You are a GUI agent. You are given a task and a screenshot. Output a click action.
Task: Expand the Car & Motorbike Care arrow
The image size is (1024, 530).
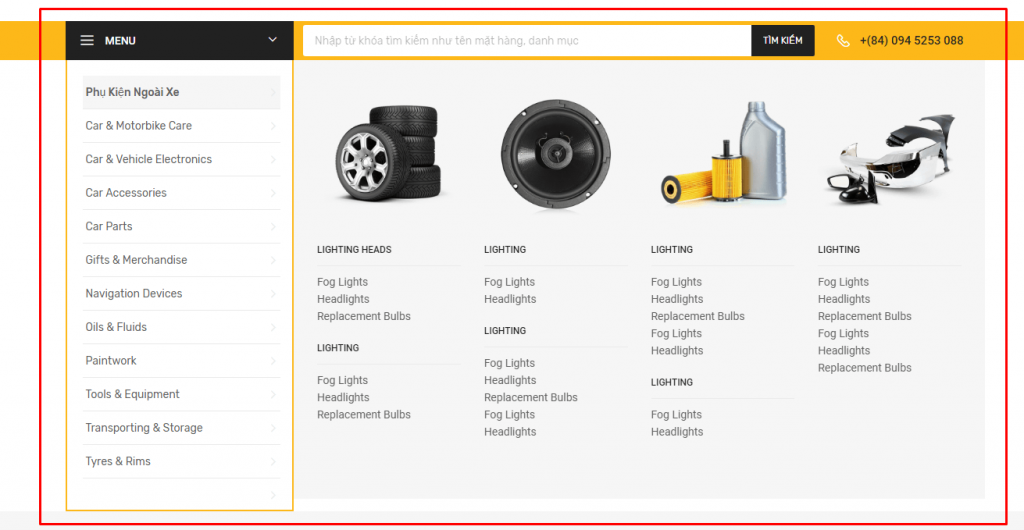tap(273, 126)
